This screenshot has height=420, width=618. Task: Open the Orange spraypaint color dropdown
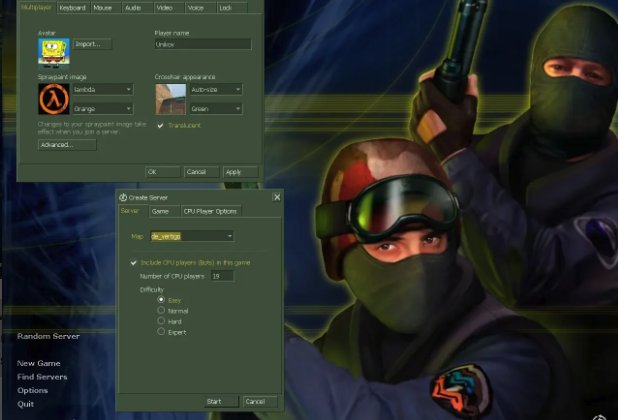pyautogui.click(x=129, y=108)
